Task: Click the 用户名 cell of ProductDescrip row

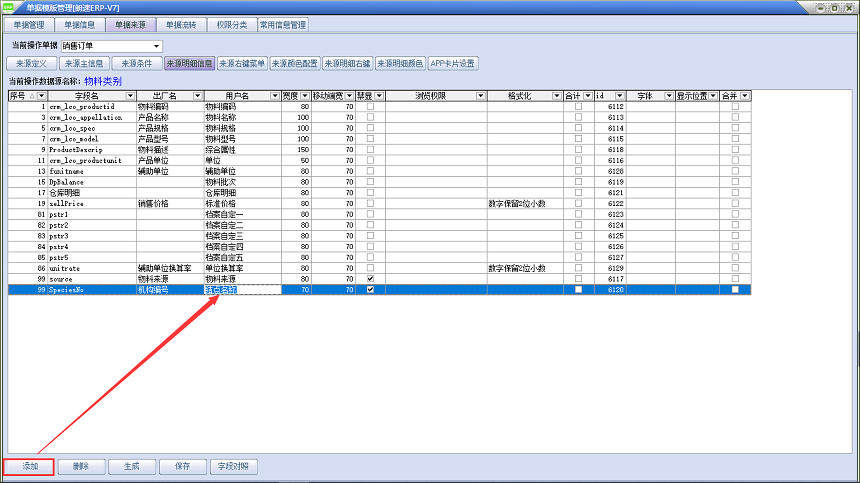Action: click(x=240, y=149)
